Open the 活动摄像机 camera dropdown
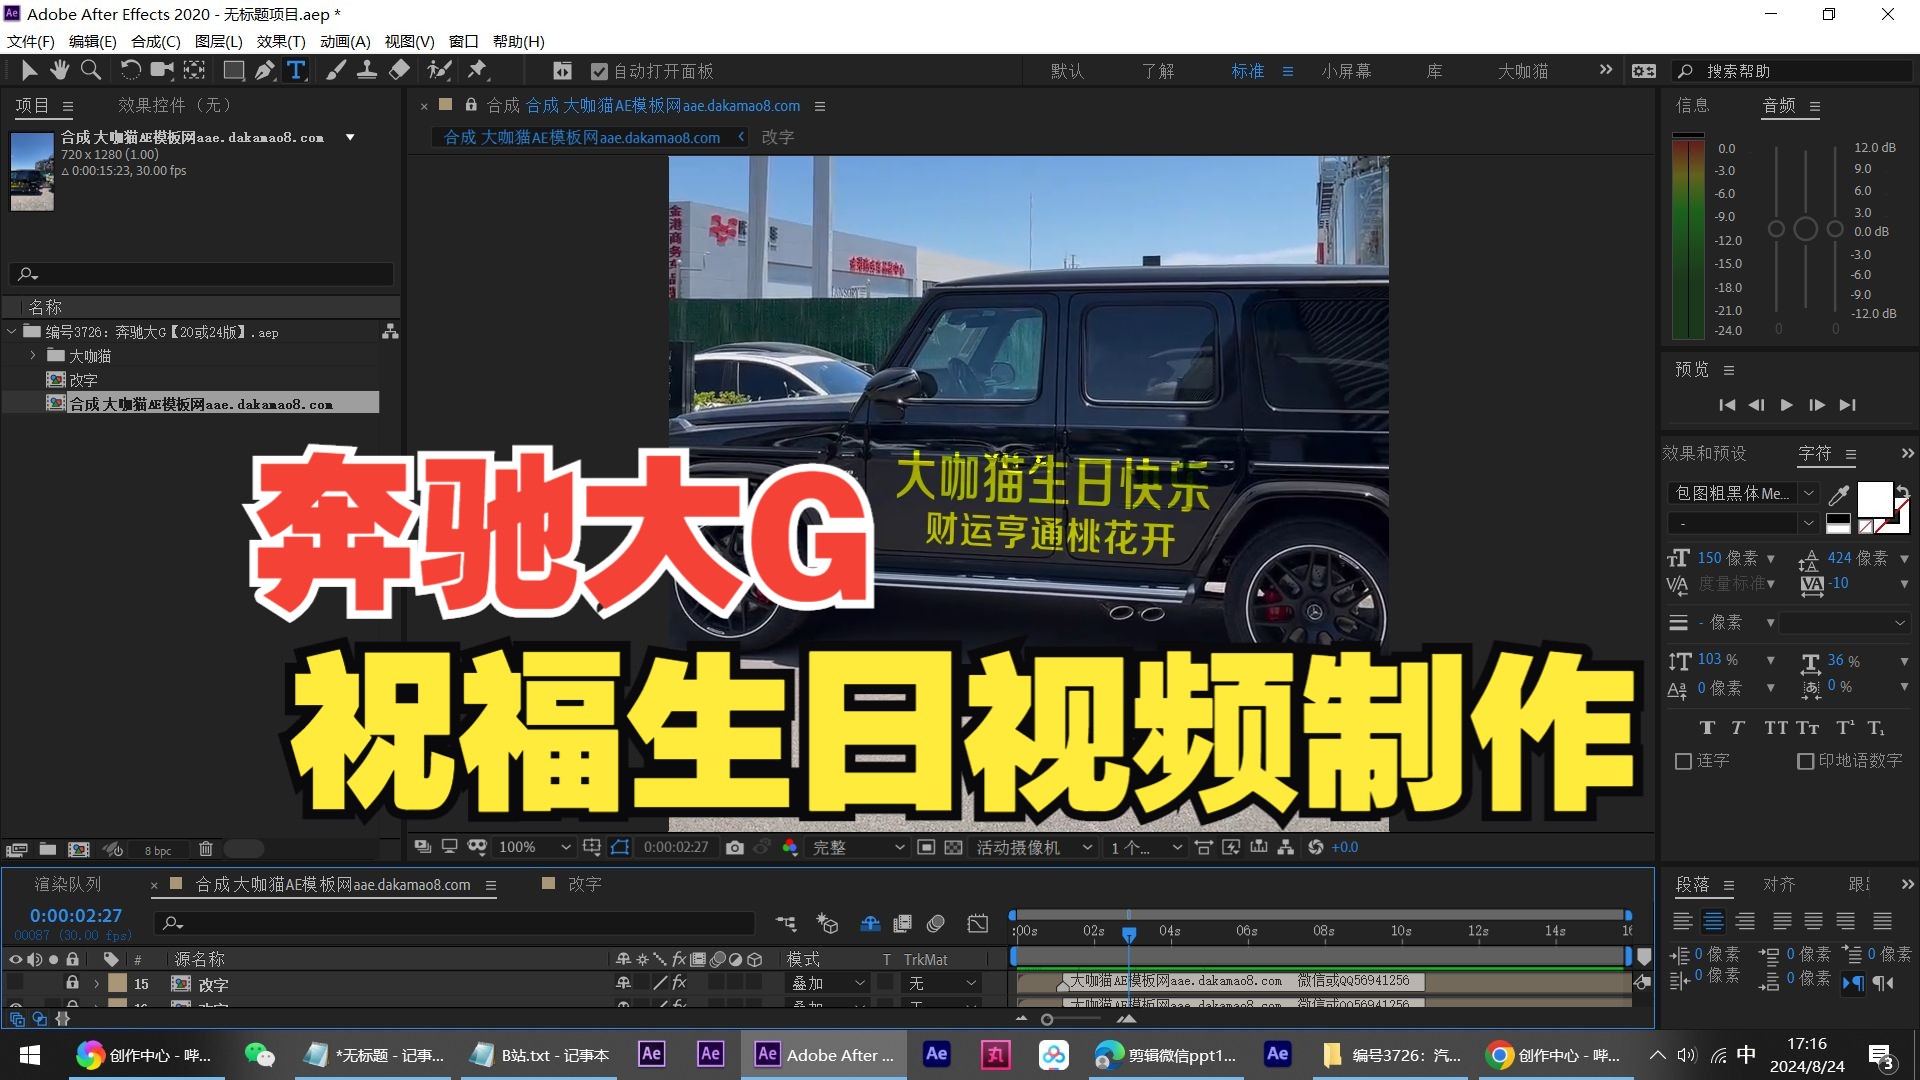1920x1080 pixels. click(1034, 847)
